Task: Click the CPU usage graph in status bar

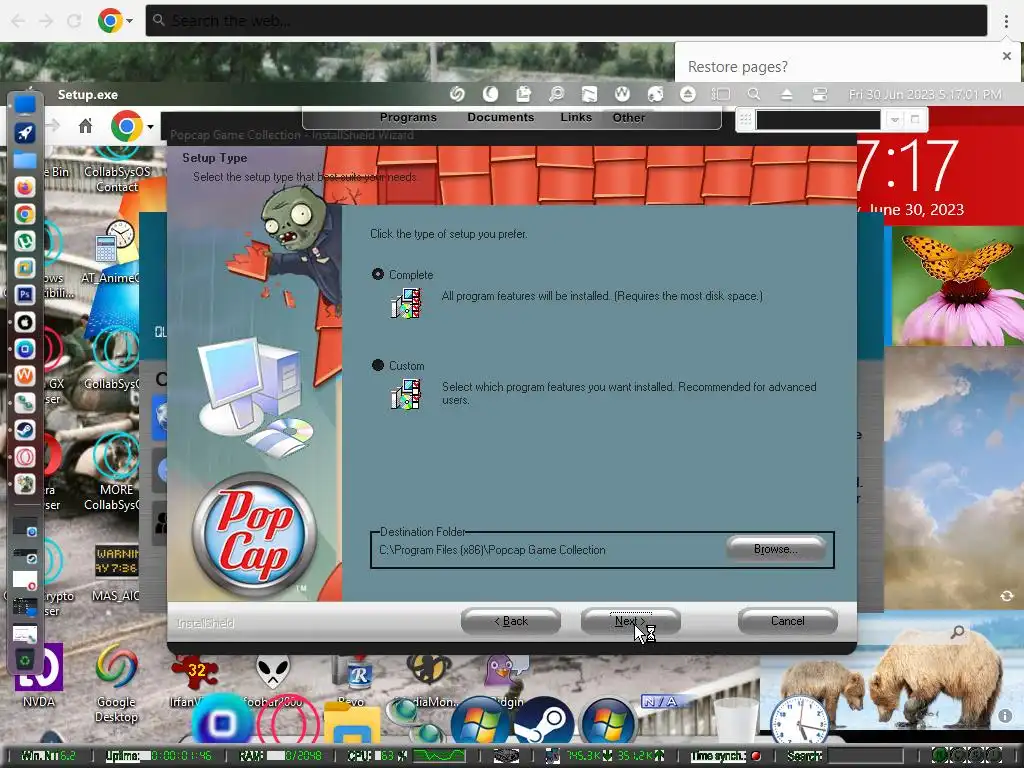Action: 438,756
